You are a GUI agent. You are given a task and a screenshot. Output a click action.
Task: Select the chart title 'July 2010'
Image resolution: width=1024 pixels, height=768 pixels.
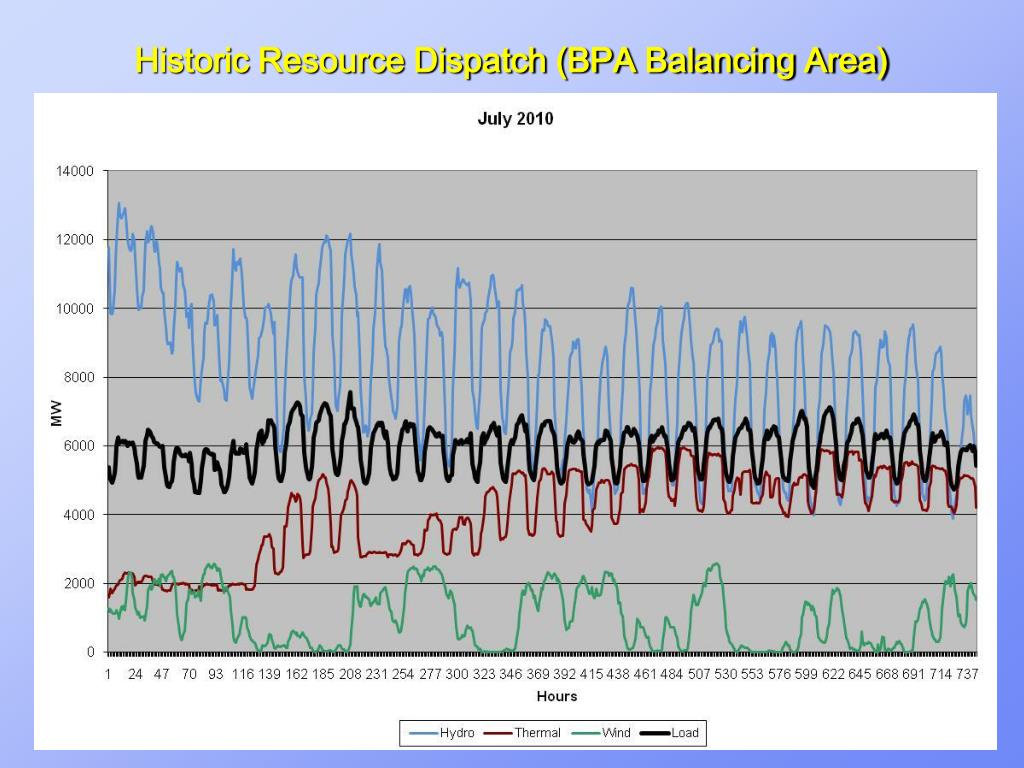point(515,119)
